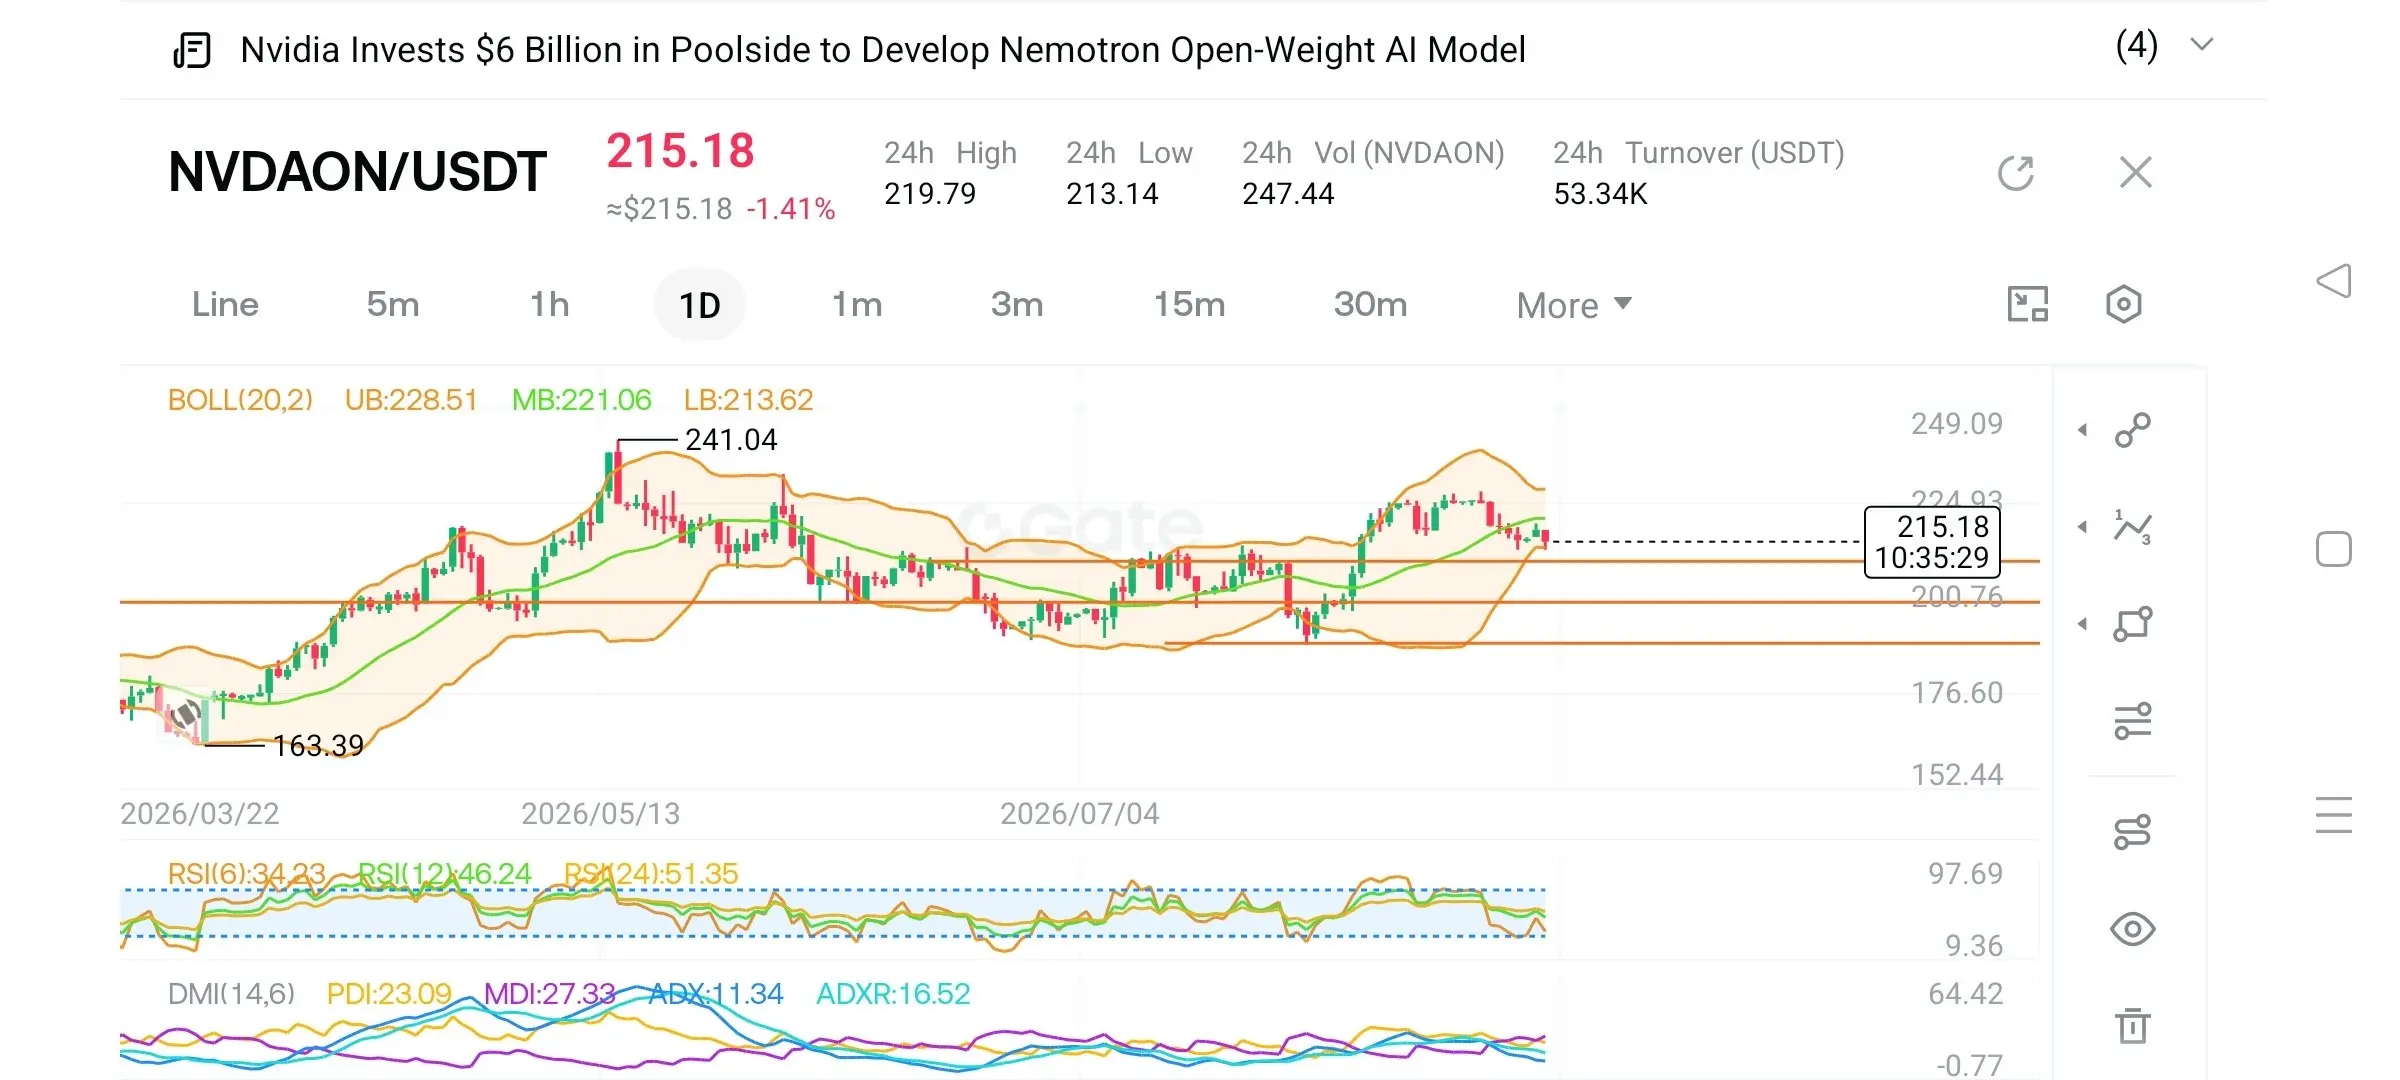Open the news article icon
Image resolution: width=2400 pixels, height=1080 pixels.
[x=192, y=50]
